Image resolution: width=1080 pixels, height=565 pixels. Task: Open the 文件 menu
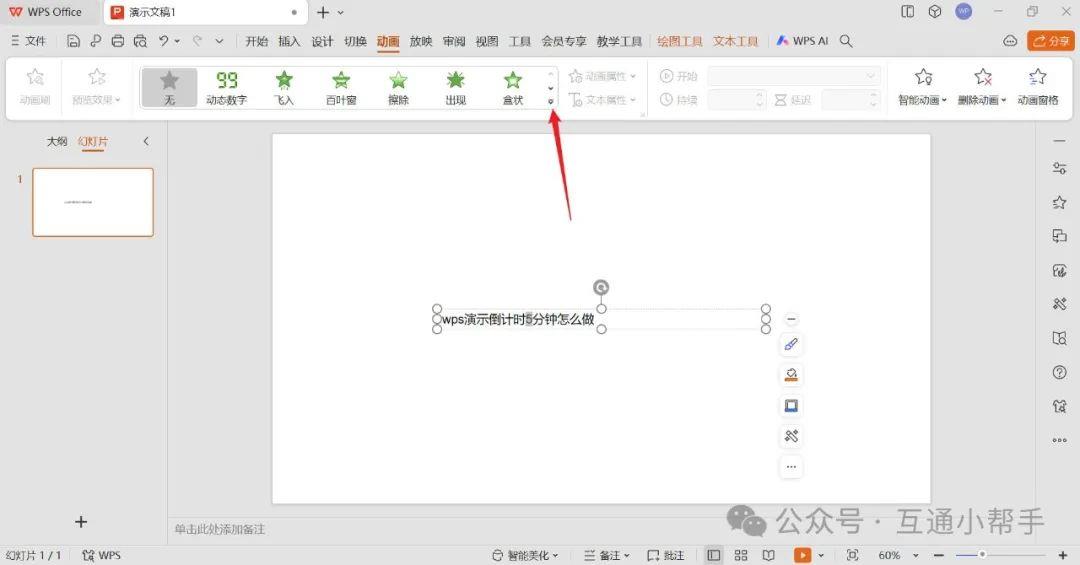click(x=28, y=41)
